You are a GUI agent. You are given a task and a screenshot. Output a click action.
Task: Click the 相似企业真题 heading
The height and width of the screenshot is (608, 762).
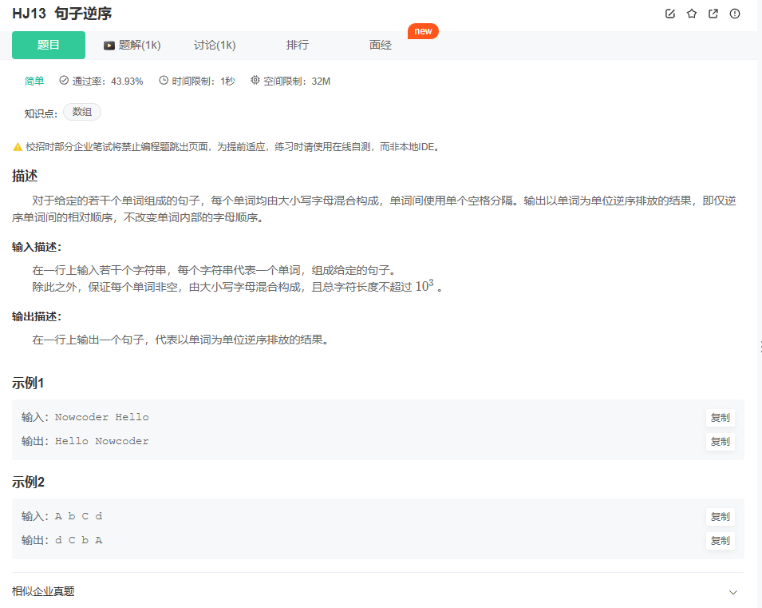tap(43, 591)
